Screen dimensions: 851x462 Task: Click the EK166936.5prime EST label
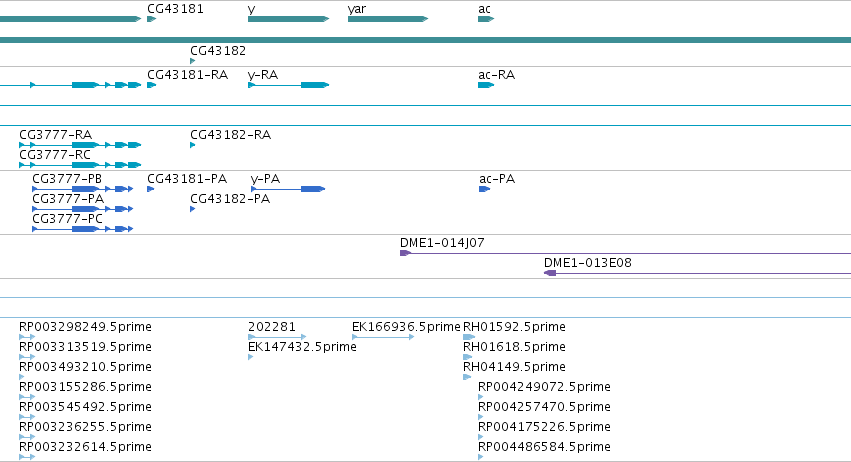[406, 327]
